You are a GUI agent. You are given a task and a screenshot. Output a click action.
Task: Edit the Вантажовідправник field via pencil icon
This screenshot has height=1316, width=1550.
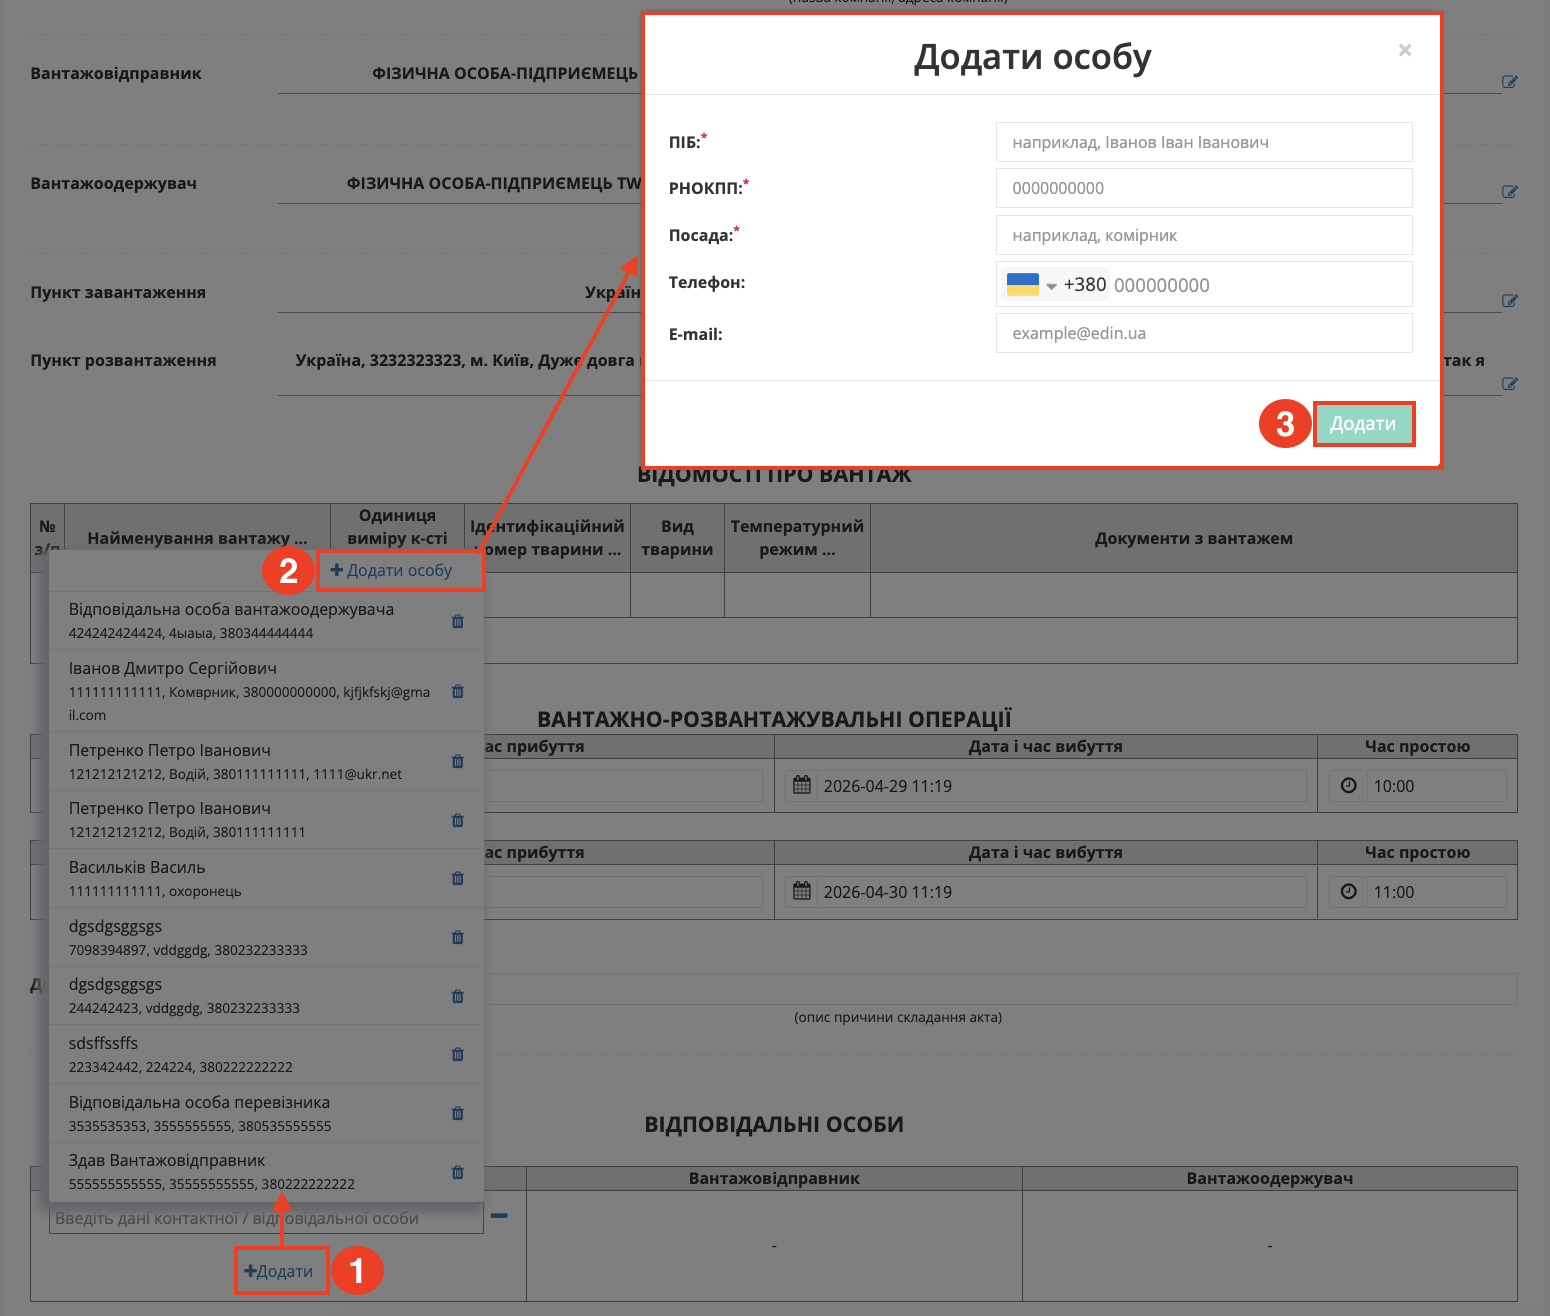click(x=1510, y=82)
